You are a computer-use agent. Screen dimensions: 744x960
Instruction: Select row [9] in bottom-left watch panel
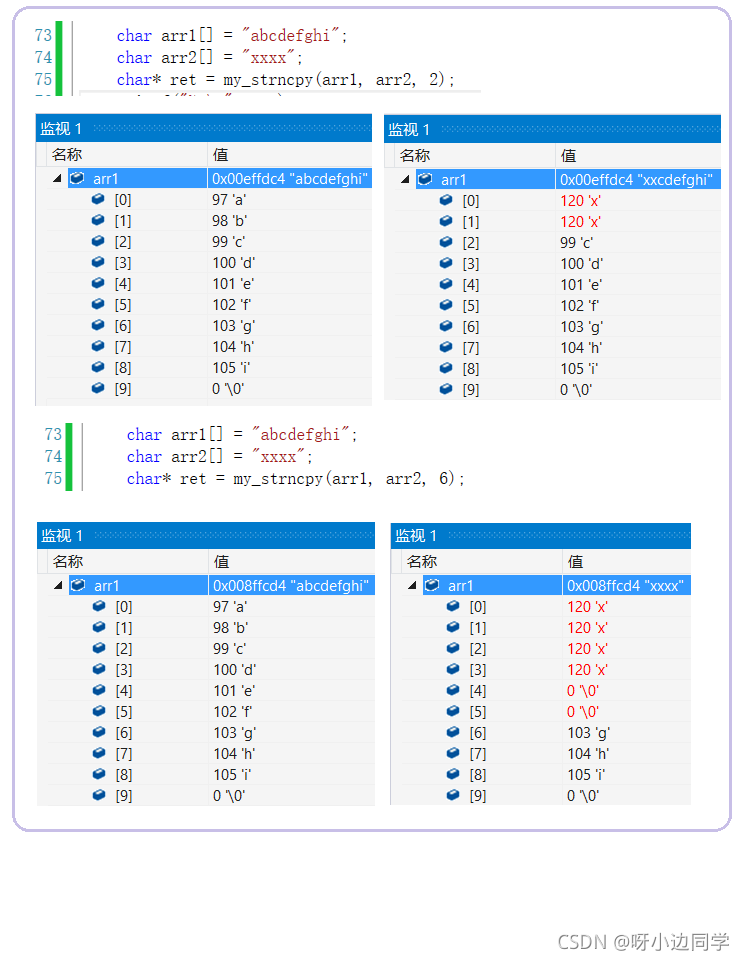(212, 795)
